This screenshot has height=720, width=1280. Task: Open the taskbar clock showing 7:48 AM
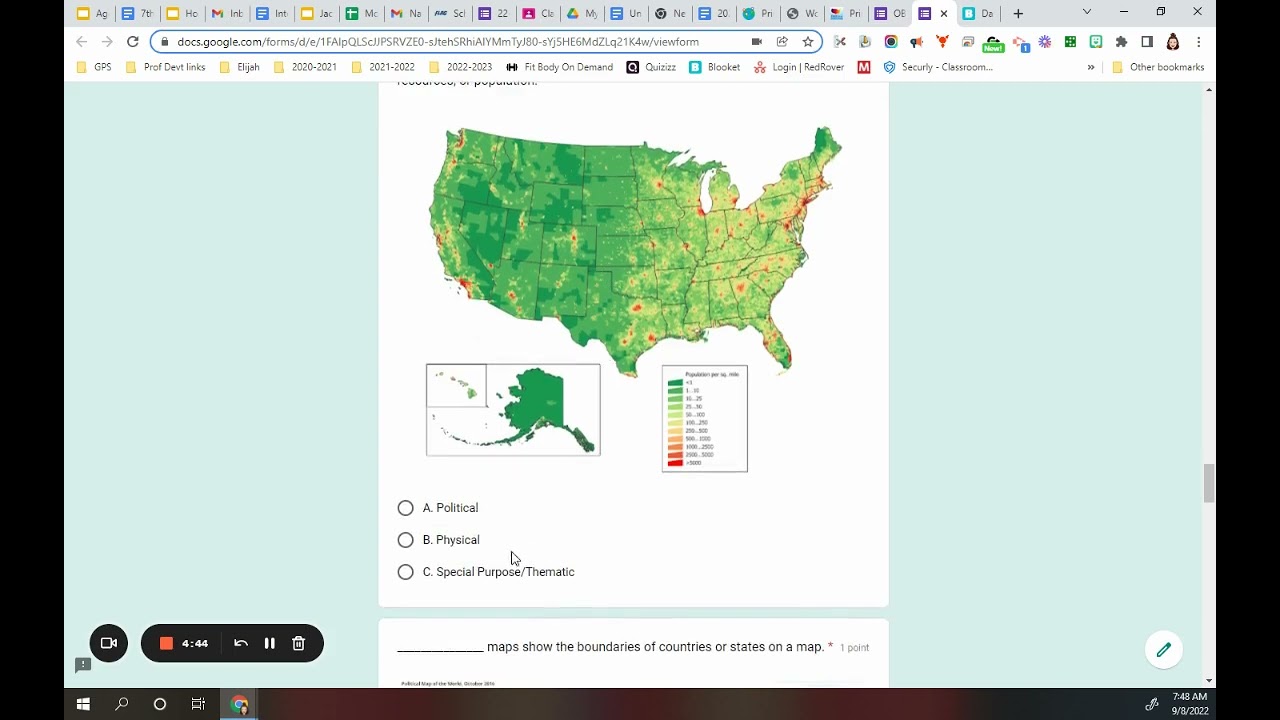pyautogui.click(x=1189, y=704)
